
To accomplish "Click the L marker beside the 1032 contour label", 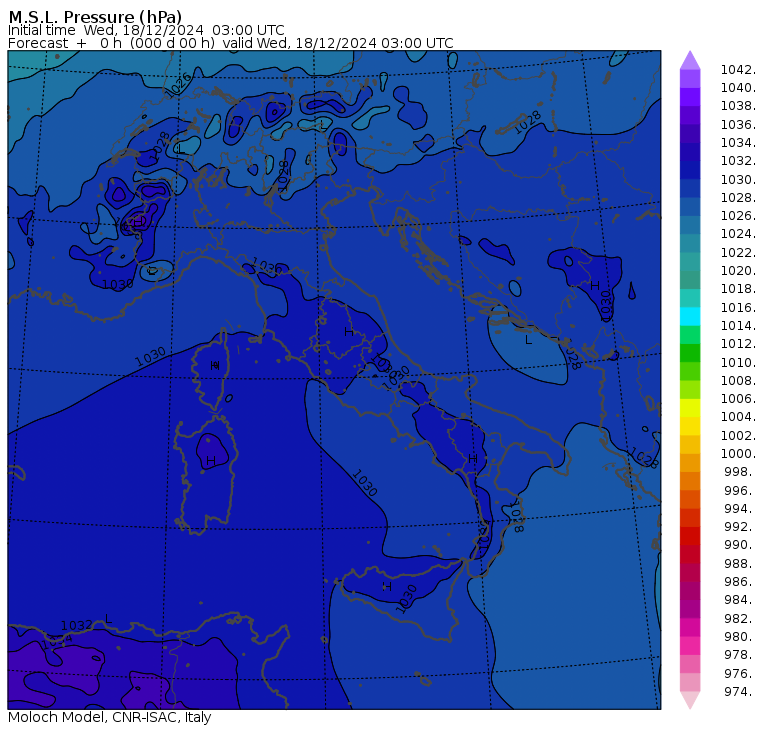I will coord(108,619).
